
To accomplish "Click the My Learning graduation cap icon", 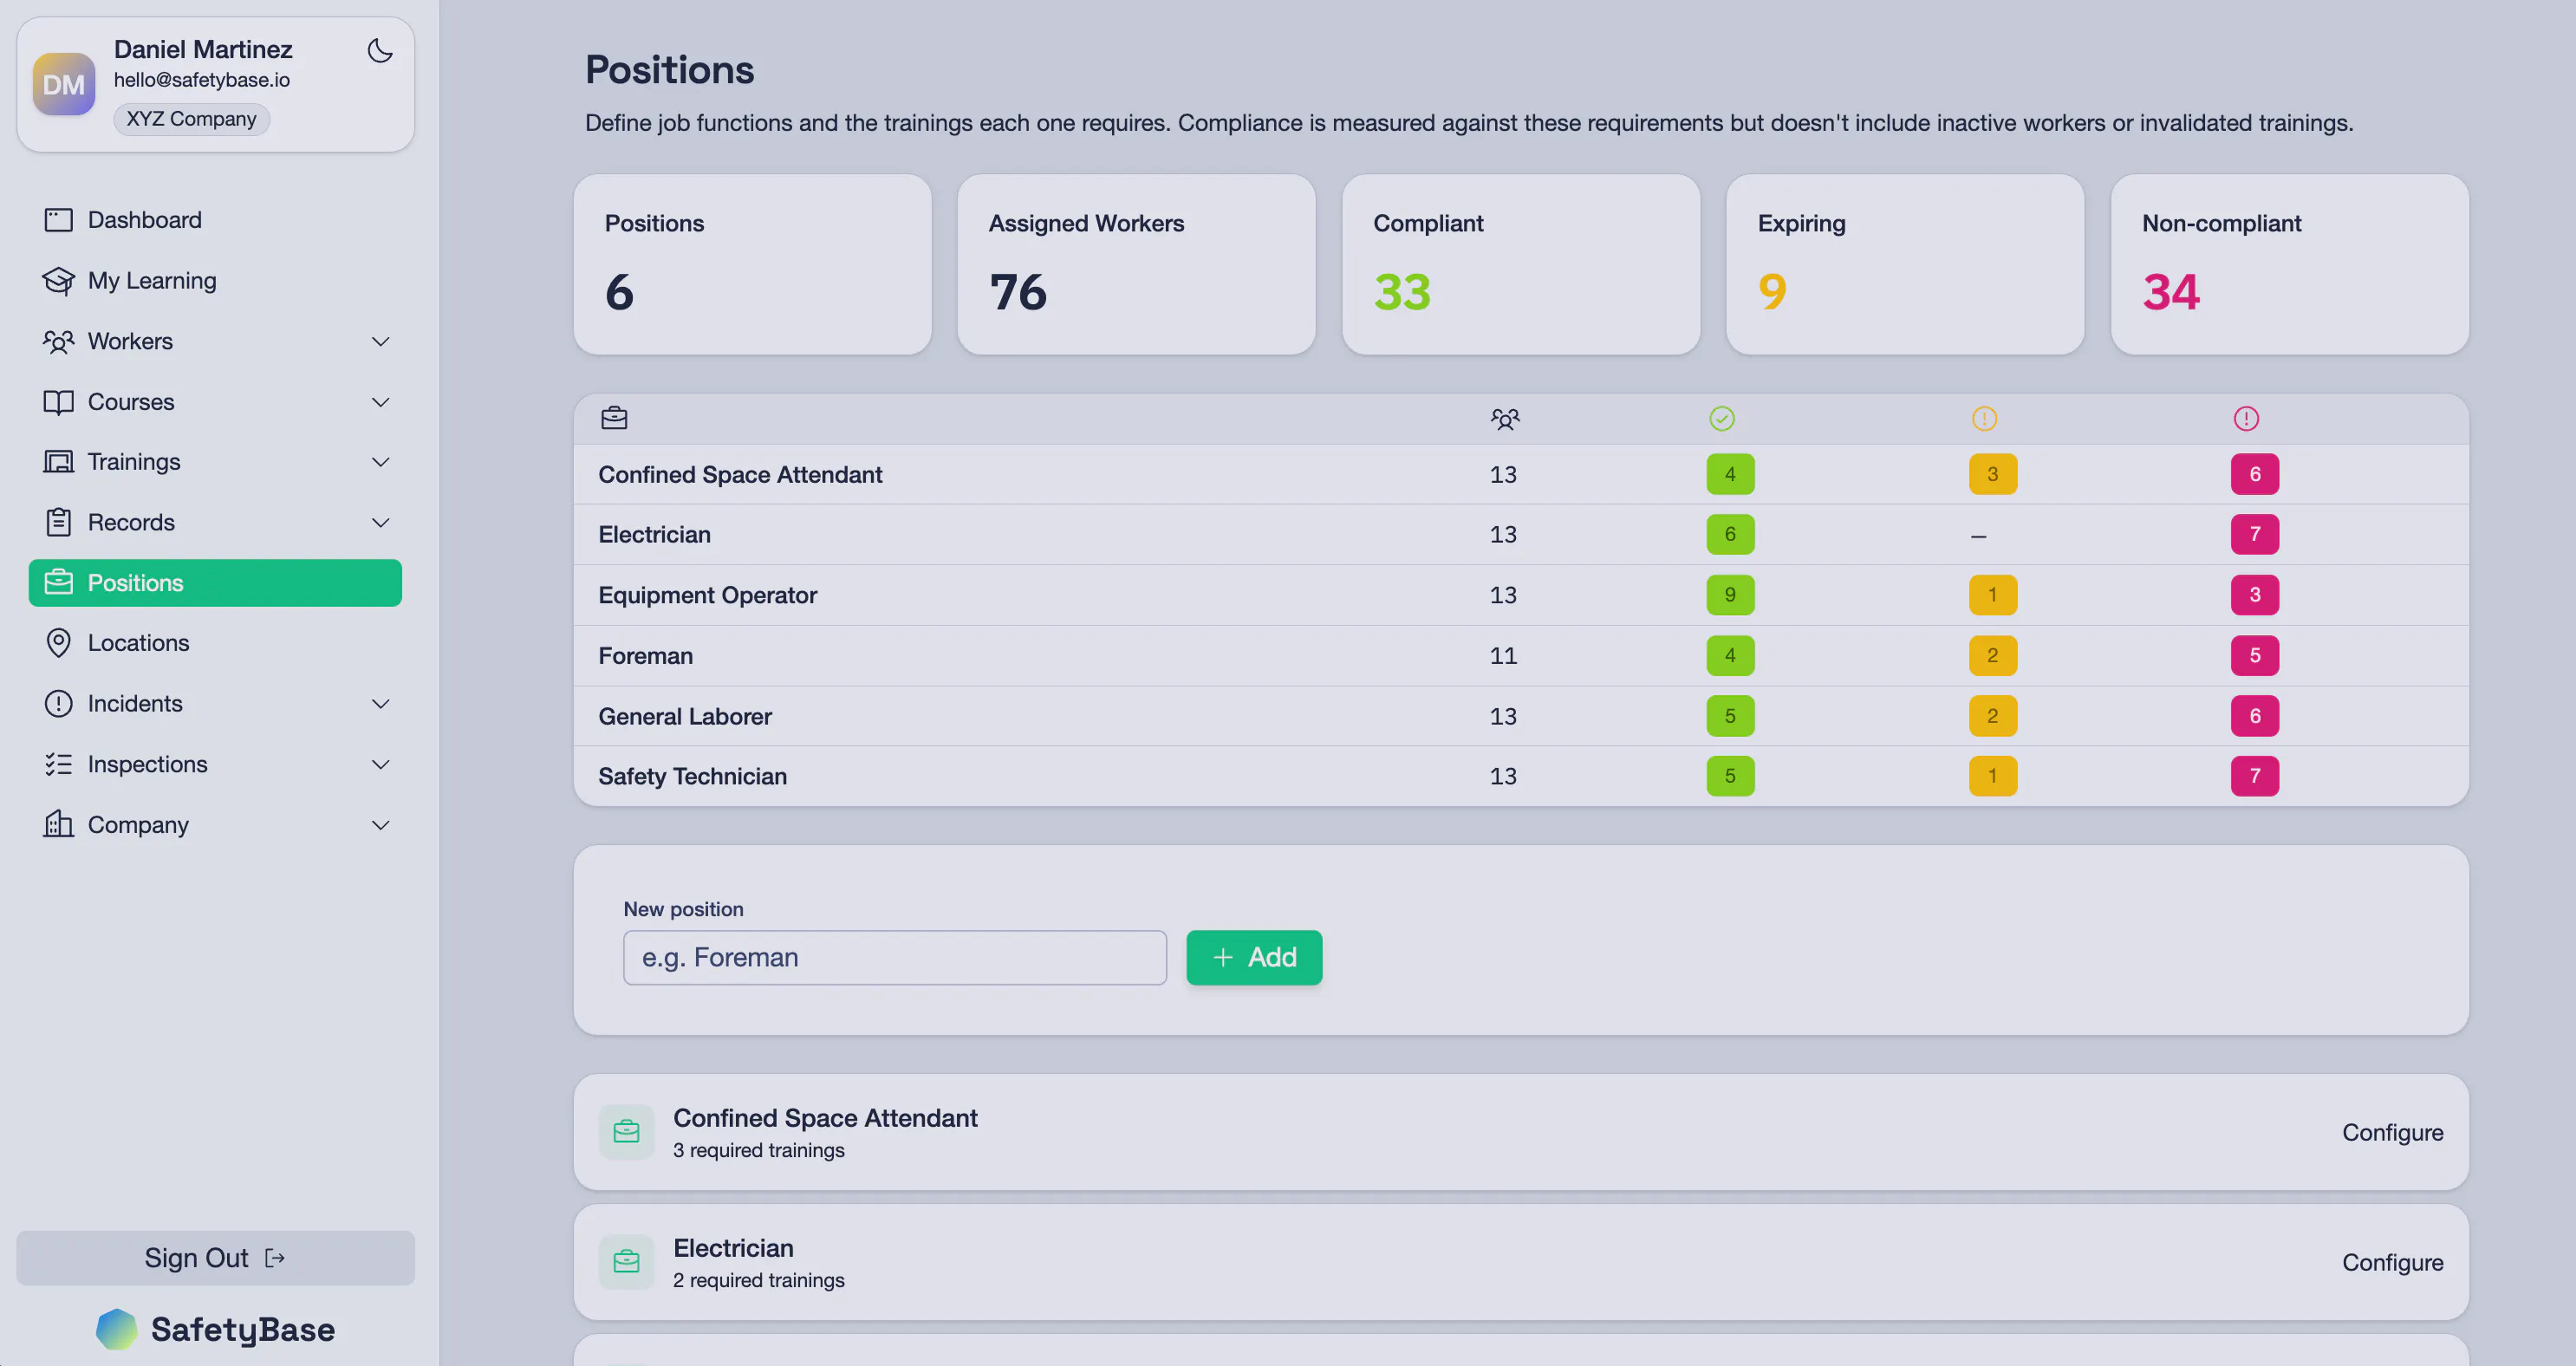I will click(58, 281).
